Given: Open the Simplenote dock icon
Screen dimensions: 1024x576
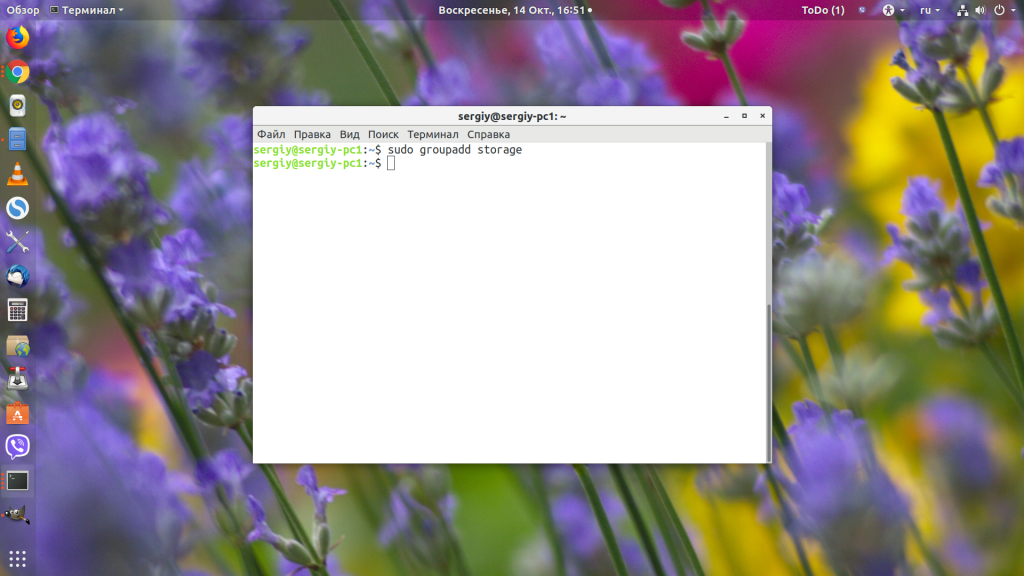Looking at the screenshot, I should pyautogui.click(x=17, y=208).
